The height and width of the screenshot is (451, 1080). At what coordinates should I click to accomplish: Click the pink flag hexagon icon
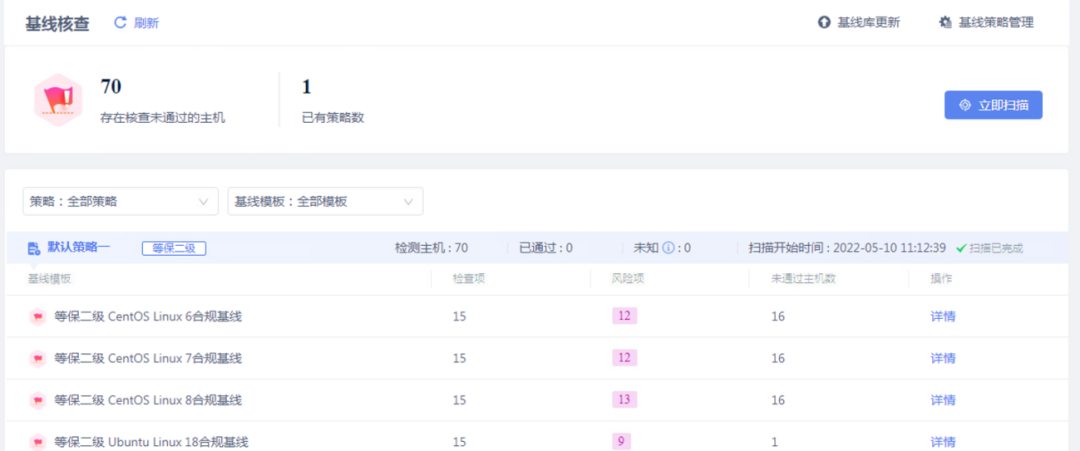point(57,99)
